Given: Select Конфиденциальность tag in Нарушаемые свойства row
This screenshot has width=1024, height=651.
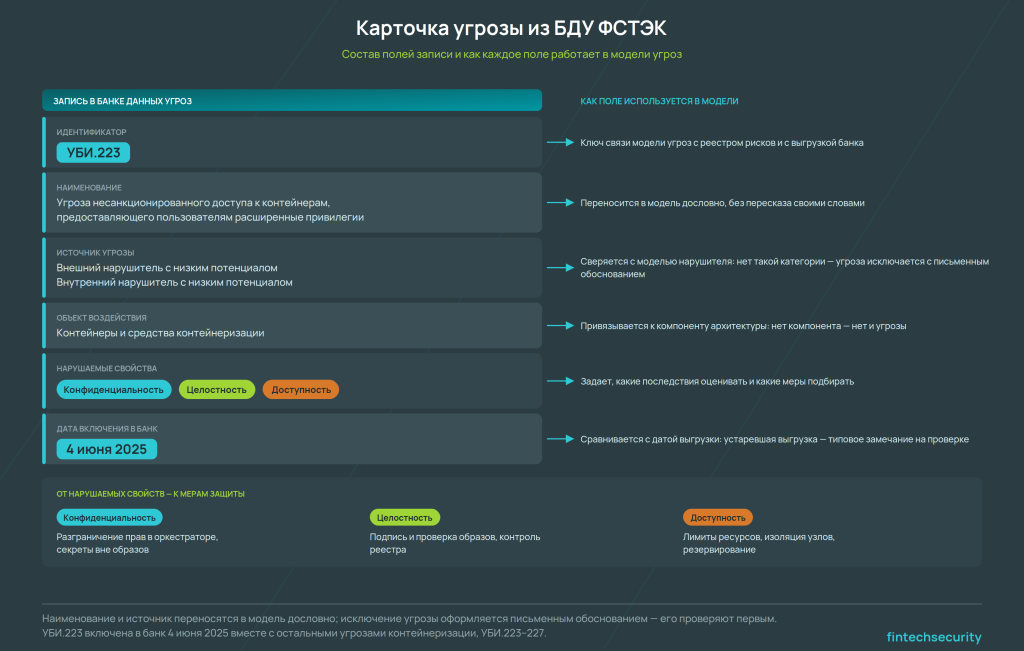Looking at the screenshot, I should pos(114,390).
